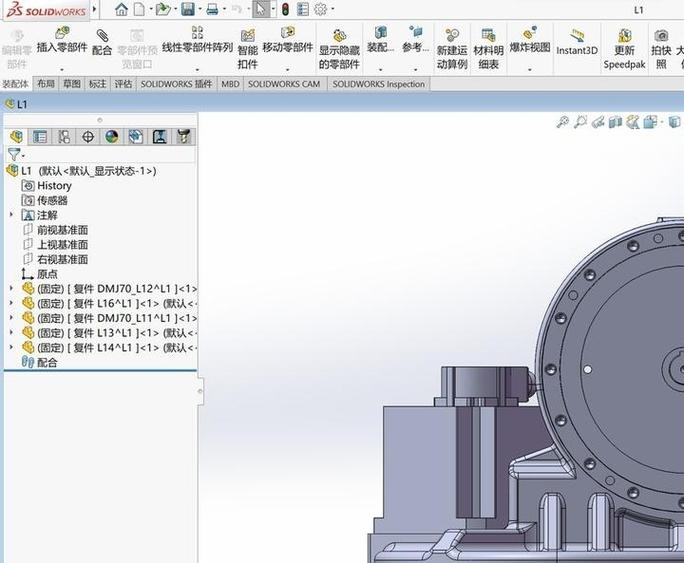Click the Mate (配合) paperclip tool
This screenshot has height=563, width=684.
coord(102,42)
